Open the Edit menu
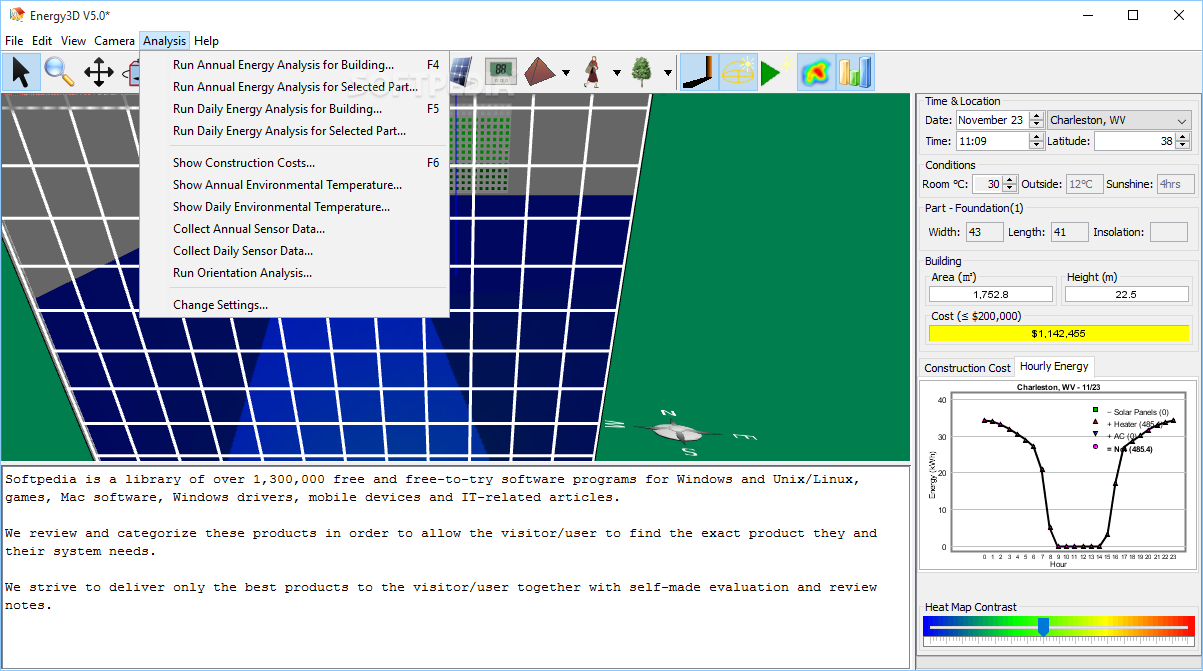The height and width of the screenshot is (671, 1203). click(42, 41)
